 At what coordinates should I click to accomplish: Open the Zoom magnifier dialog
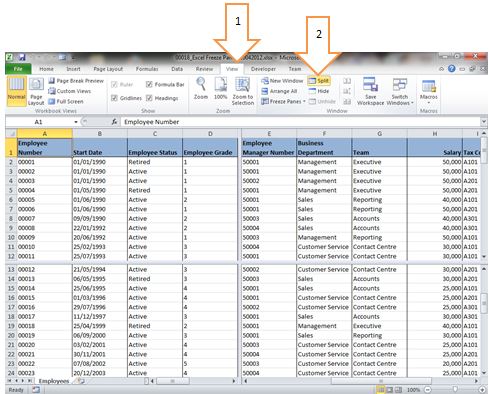(x=201, y=88)
